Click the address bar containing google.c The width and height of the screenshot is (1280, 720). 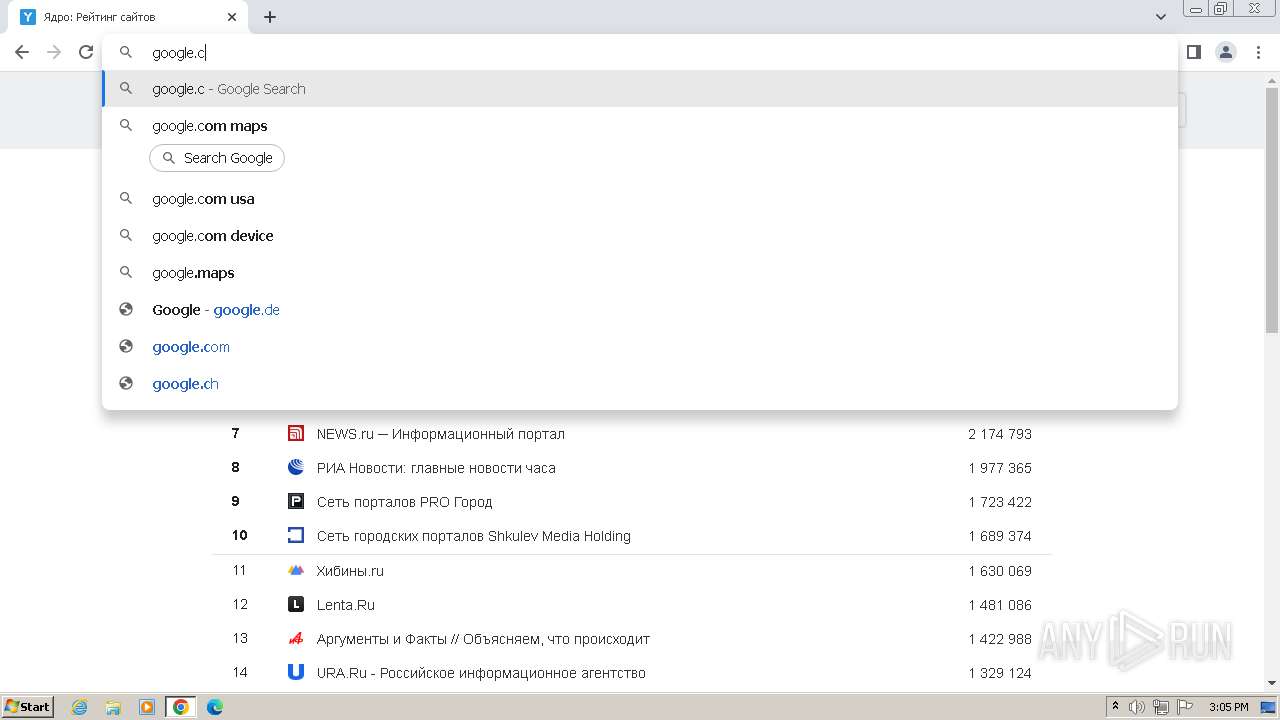(x=640, y=52)
